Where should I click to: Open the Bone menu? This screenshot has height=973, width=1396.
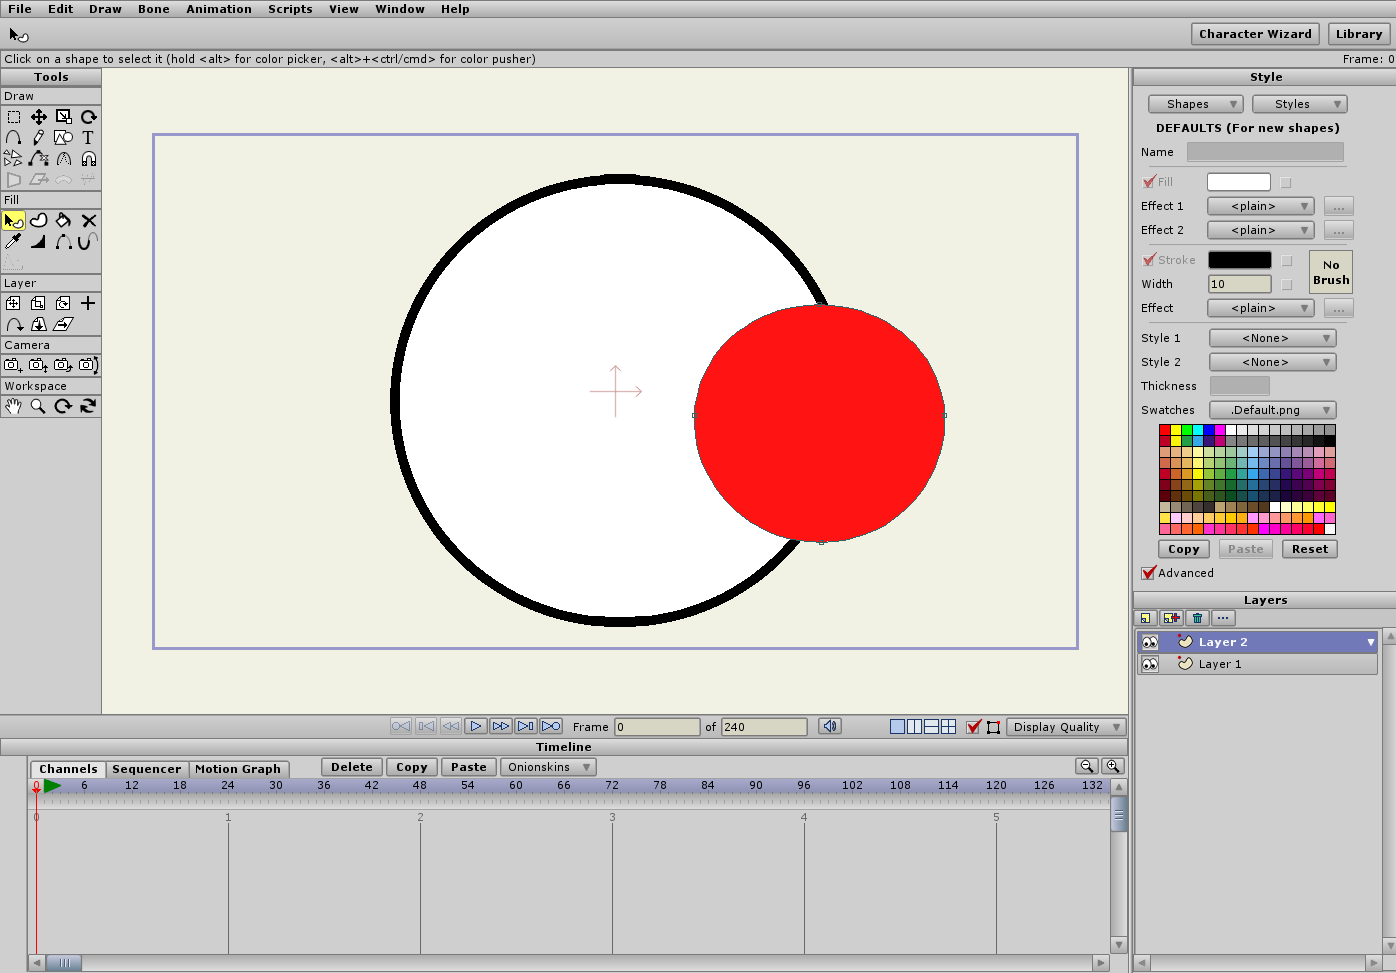(x=154, y=9)
